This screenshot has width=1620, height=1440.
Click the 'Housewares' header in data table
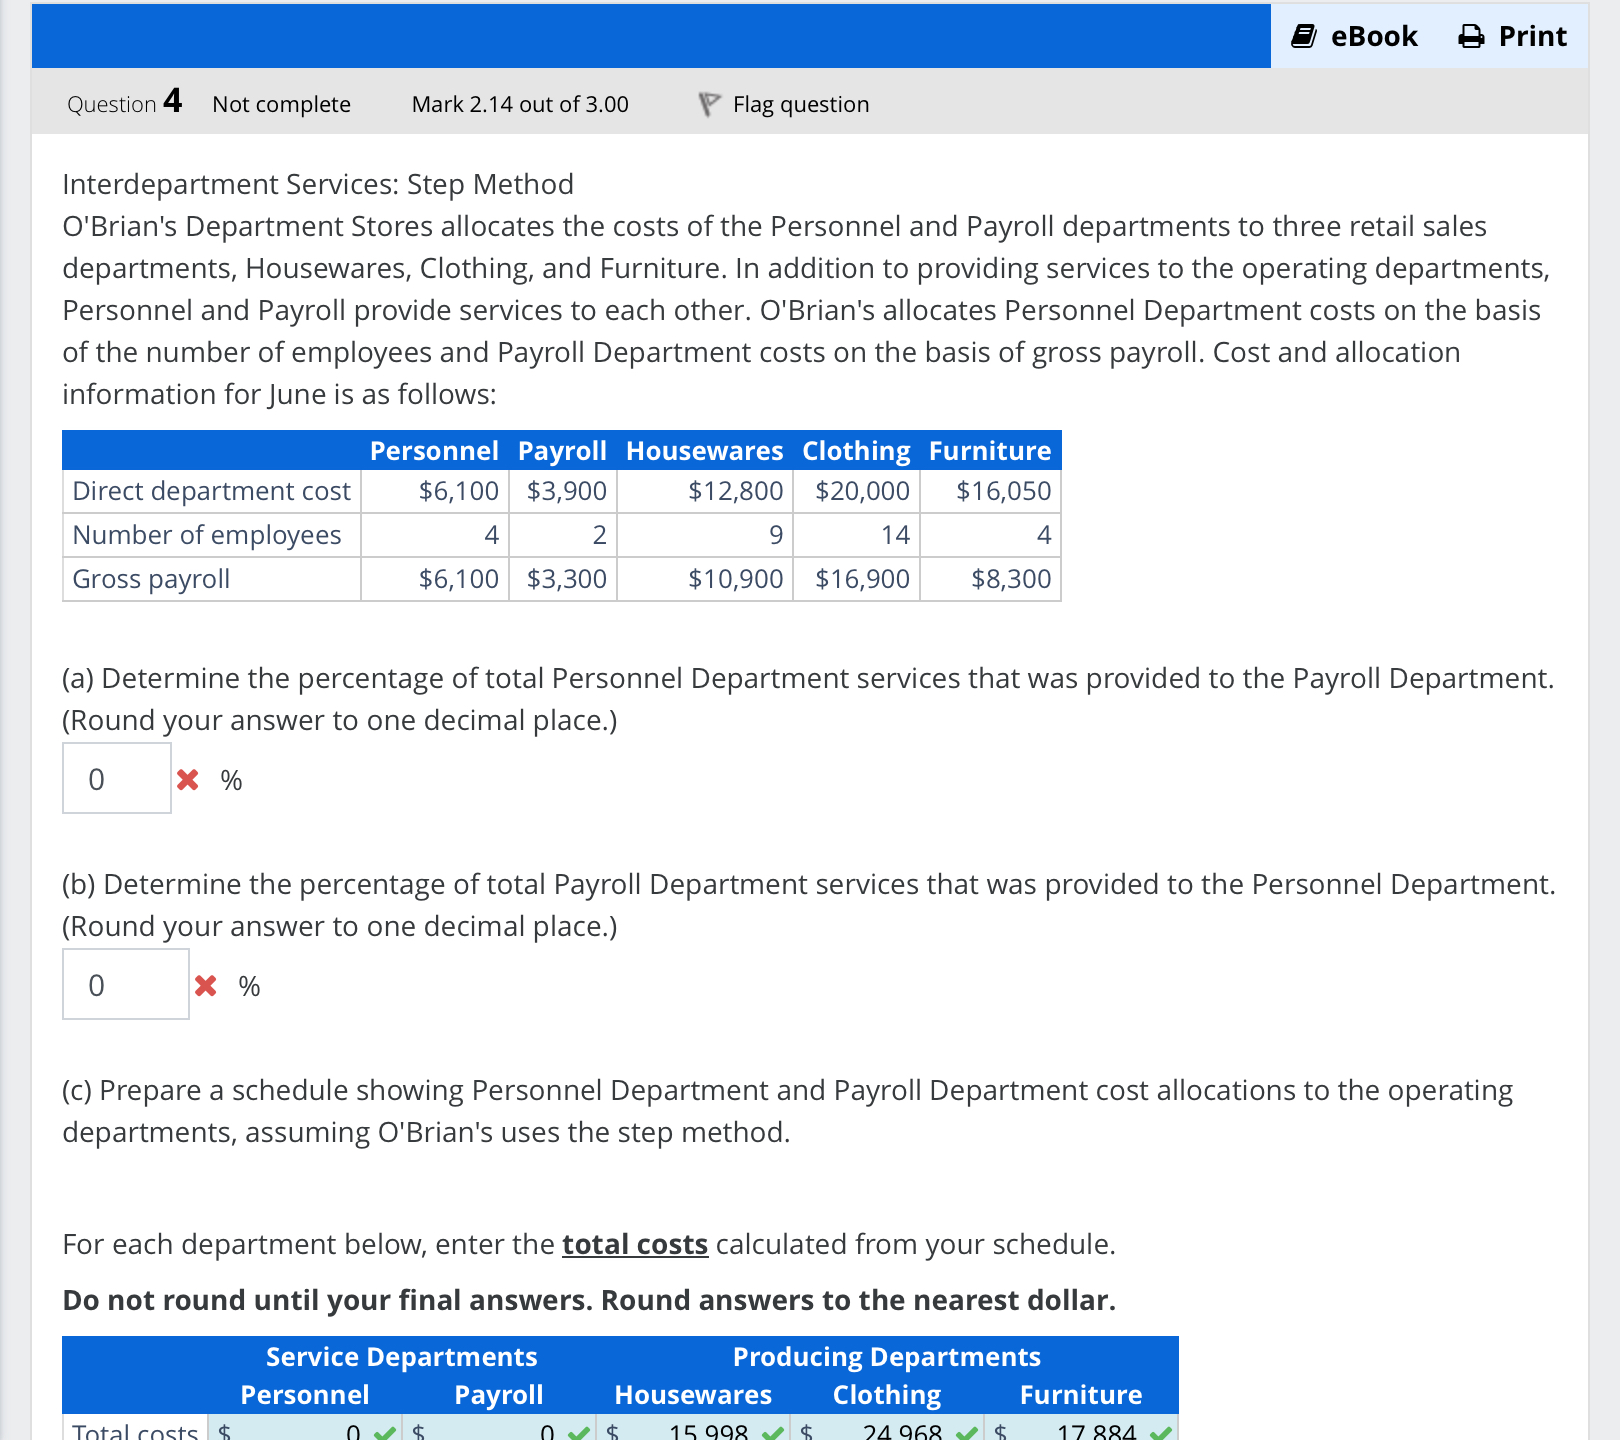coord(705,451)
